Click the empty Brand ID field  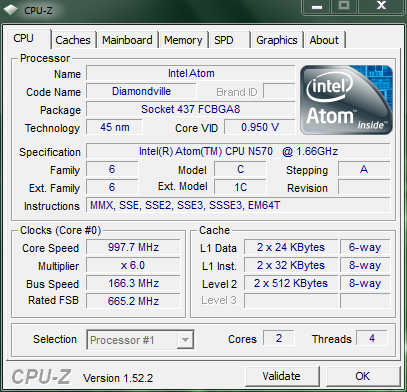tap(279, 91)
